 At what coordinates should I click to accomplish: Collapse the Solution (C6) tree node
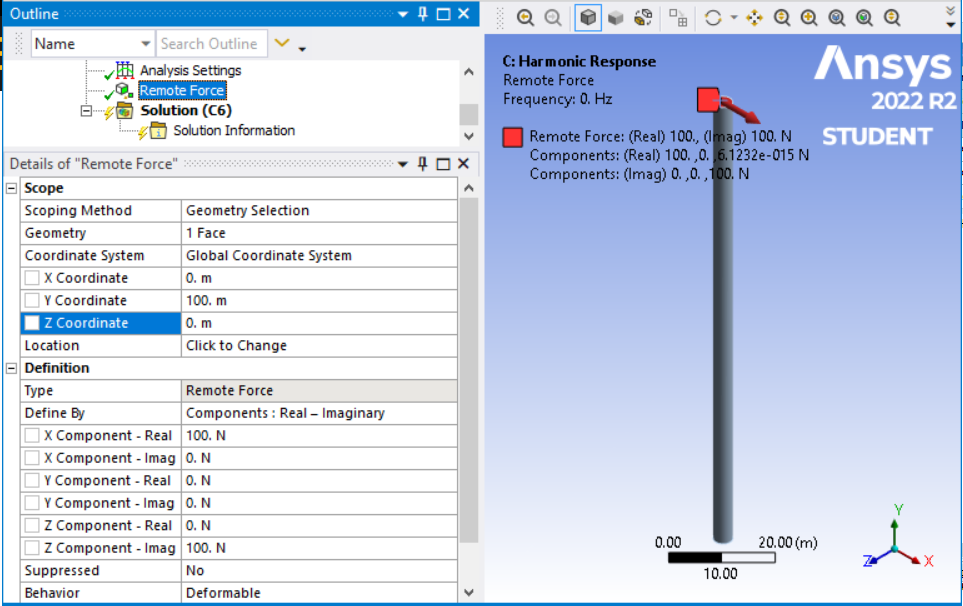(86, 111)
